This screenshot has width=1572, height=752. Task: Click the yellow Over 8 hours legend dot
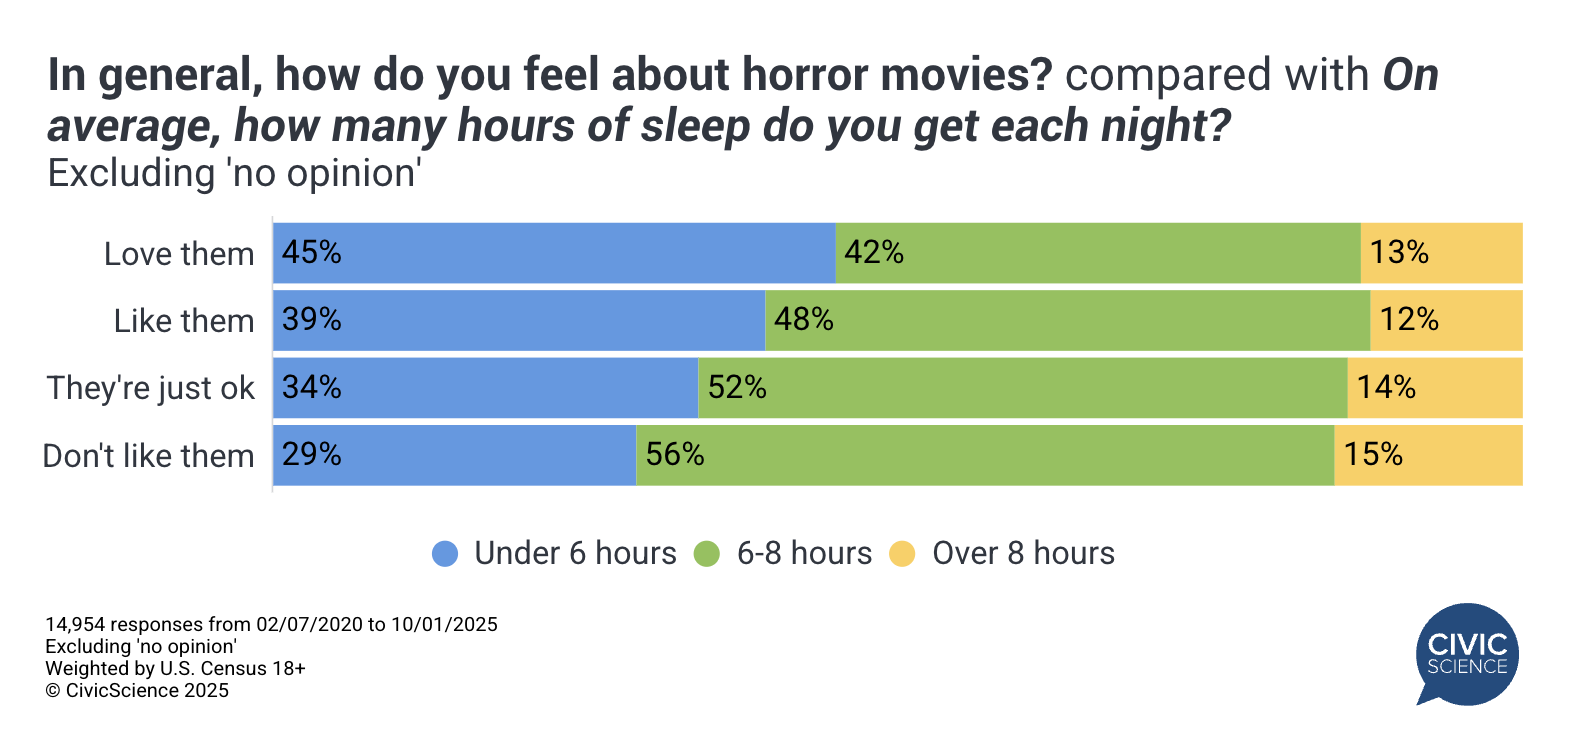(902, 554)
